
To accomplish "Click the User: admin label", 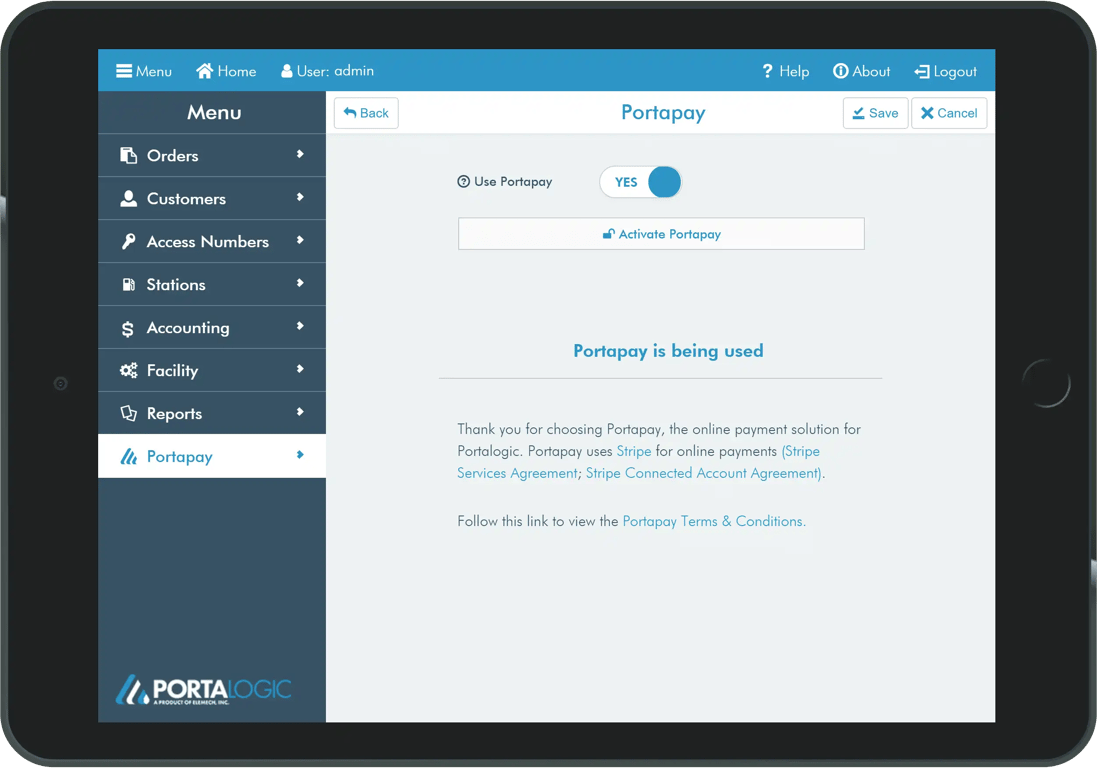I will pyautogui.click(x=327, y=71).
